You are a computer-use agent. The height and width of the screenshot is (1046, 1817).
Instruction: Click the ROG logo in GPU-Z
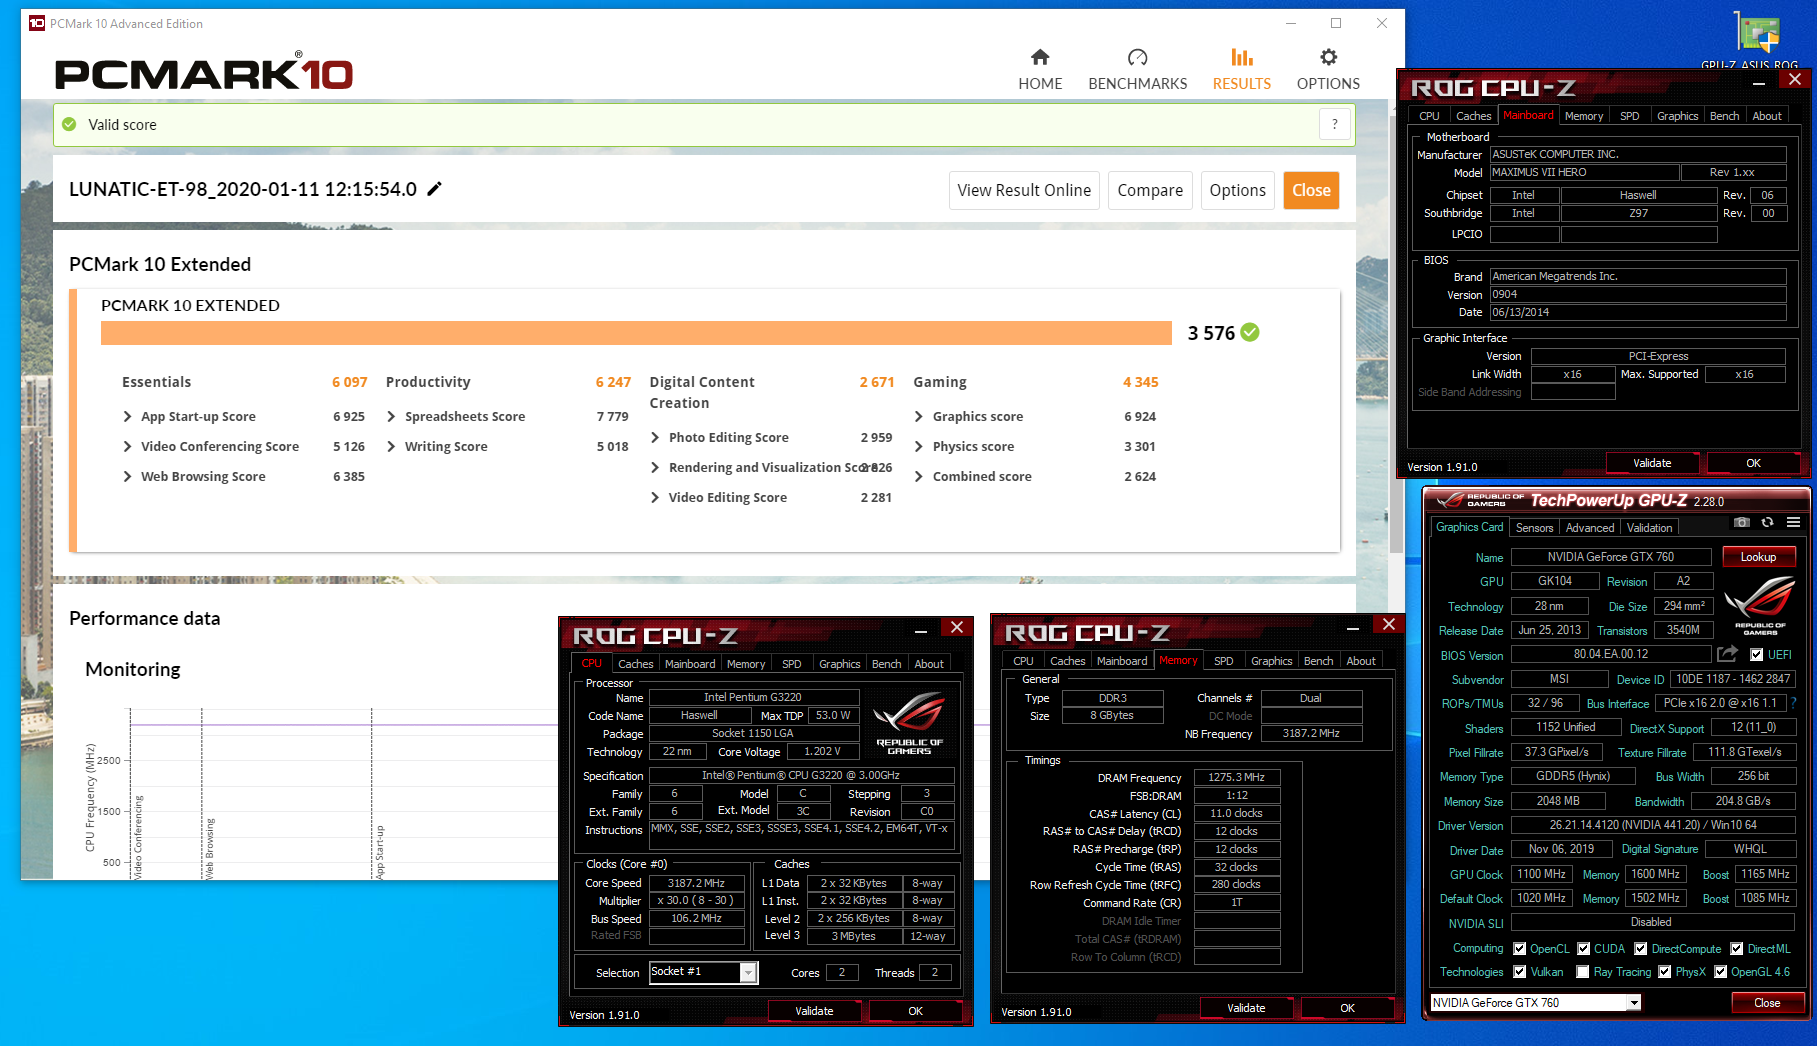click(1760, 605)
